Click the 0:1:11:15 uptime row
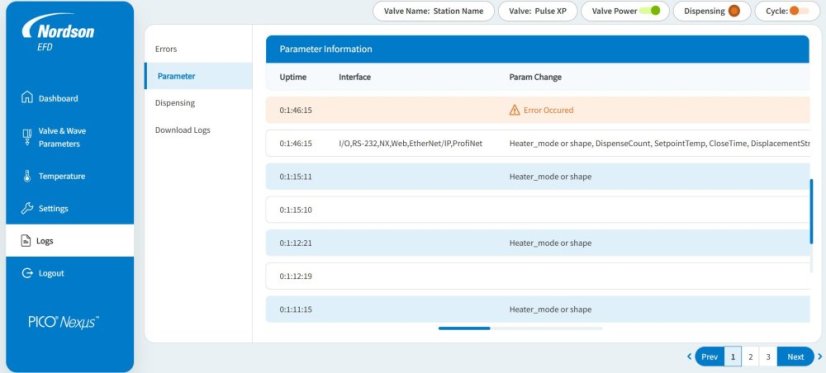Screen dimensions: 826x373 (x=538, y=309)
